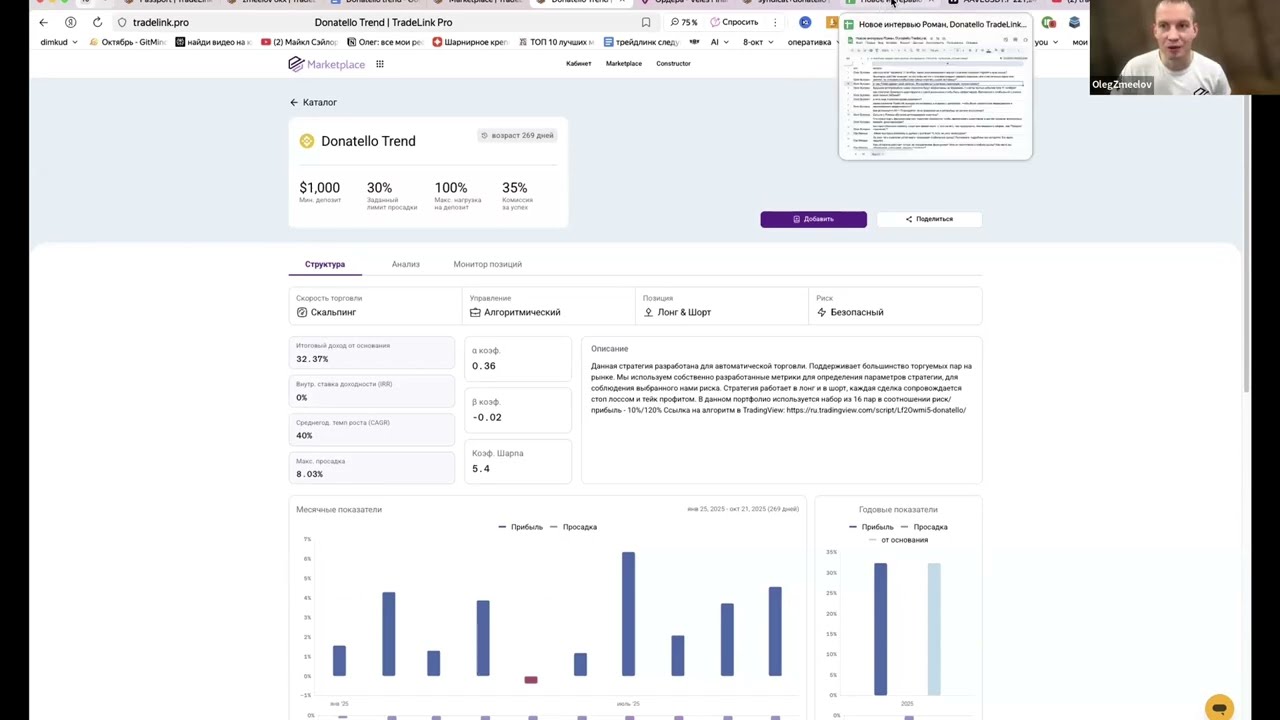This screenshot has height=720, width=1280.
Task: Toggle от основания series in yearly legend
Action: (898, 540)
